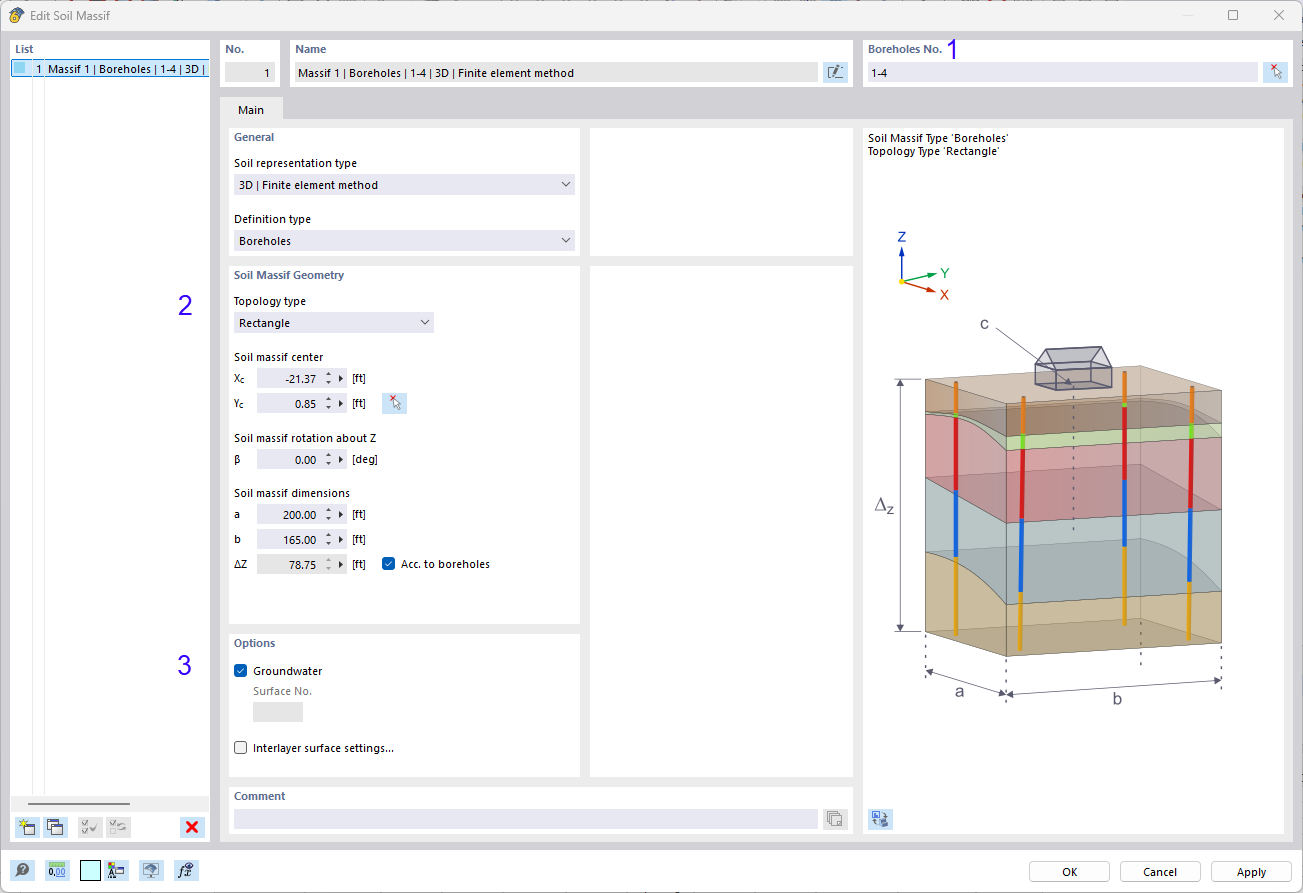Switch to the Main tab

point(251,110)
